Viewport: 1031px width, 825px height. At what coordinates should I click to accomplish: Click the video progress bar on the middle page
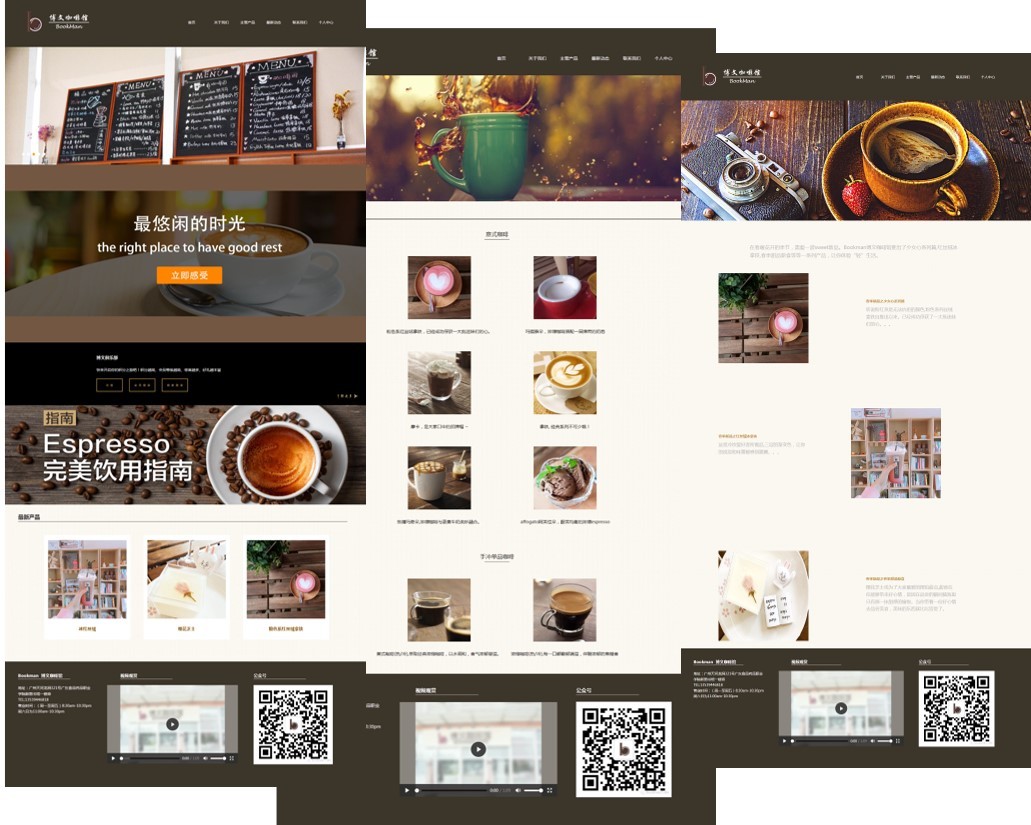452,790
